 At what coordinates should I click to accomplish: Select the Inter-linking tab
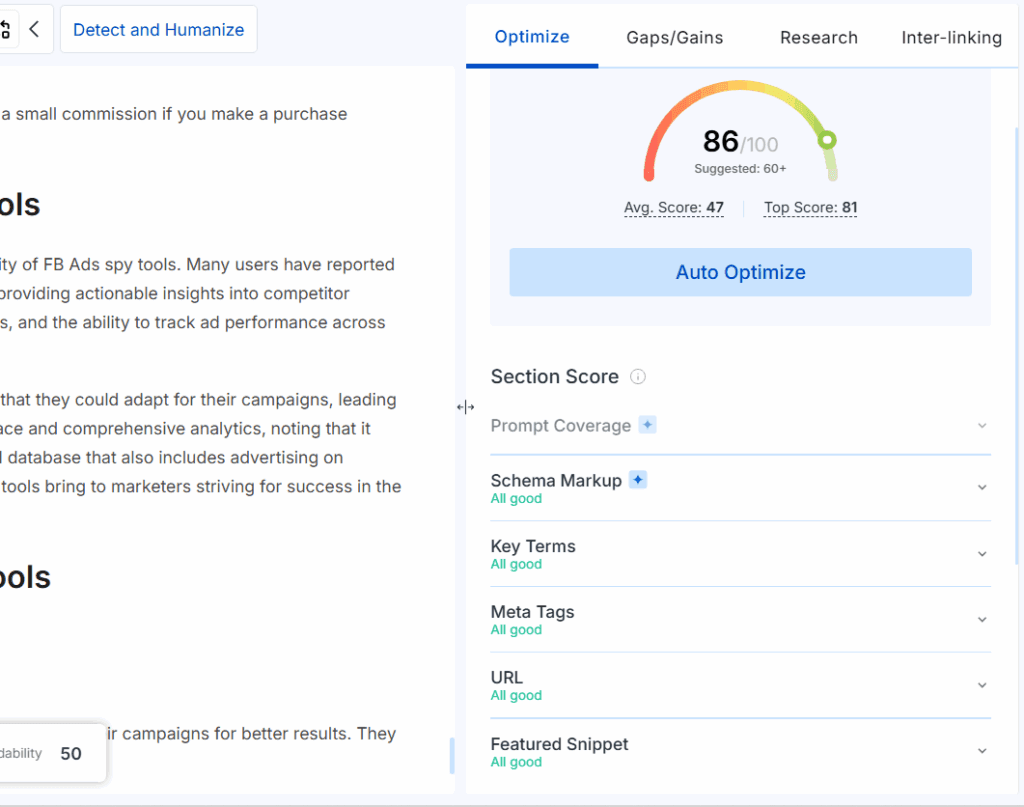pos(950,37)
